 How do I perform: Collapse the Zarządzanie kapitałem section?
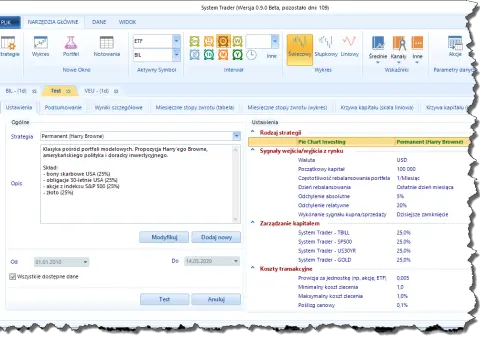click(253, 223)
